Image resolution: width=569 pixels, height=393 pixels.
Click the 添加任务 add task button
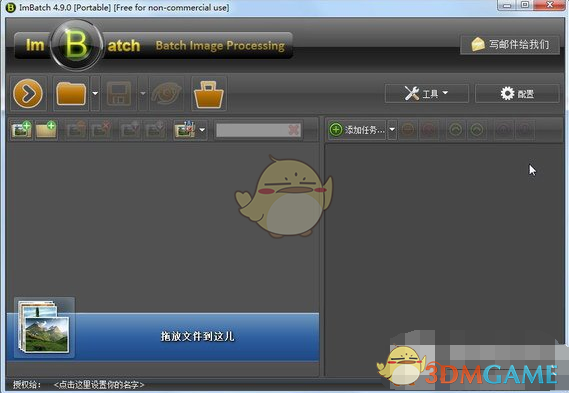[x=357, y=130]
